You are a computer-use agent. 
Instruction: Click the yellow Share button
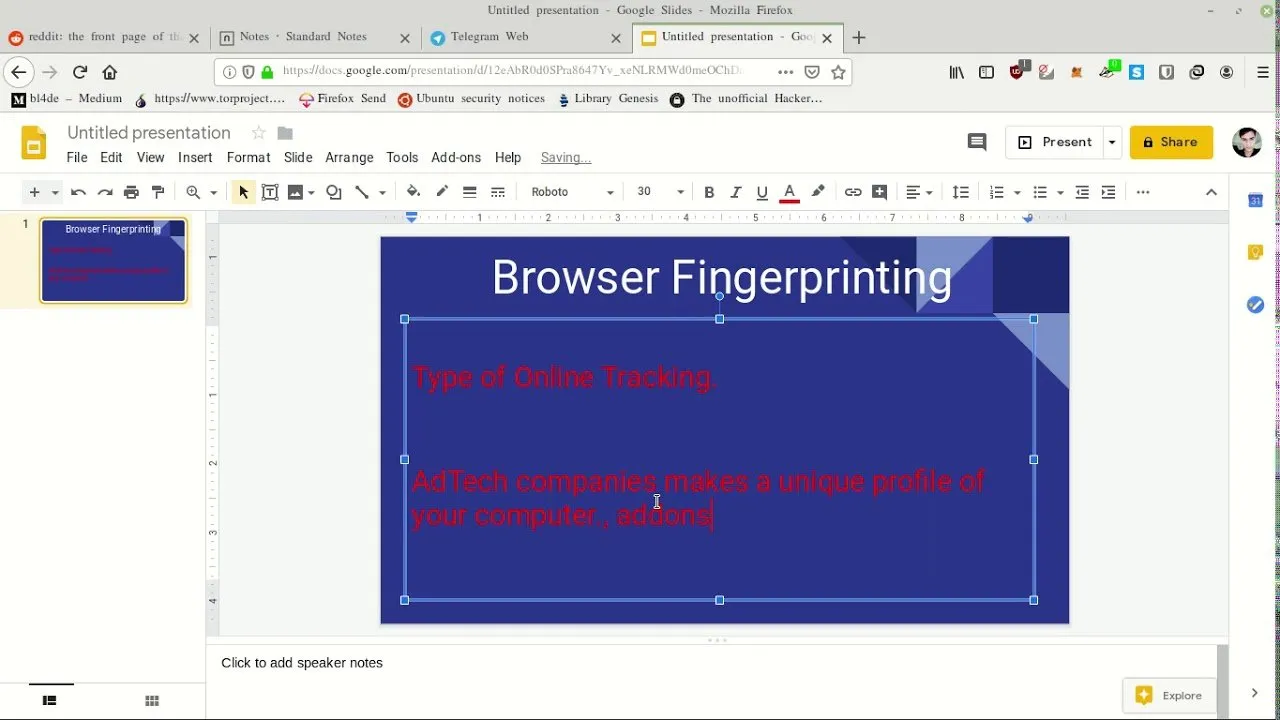[1171, 143]
